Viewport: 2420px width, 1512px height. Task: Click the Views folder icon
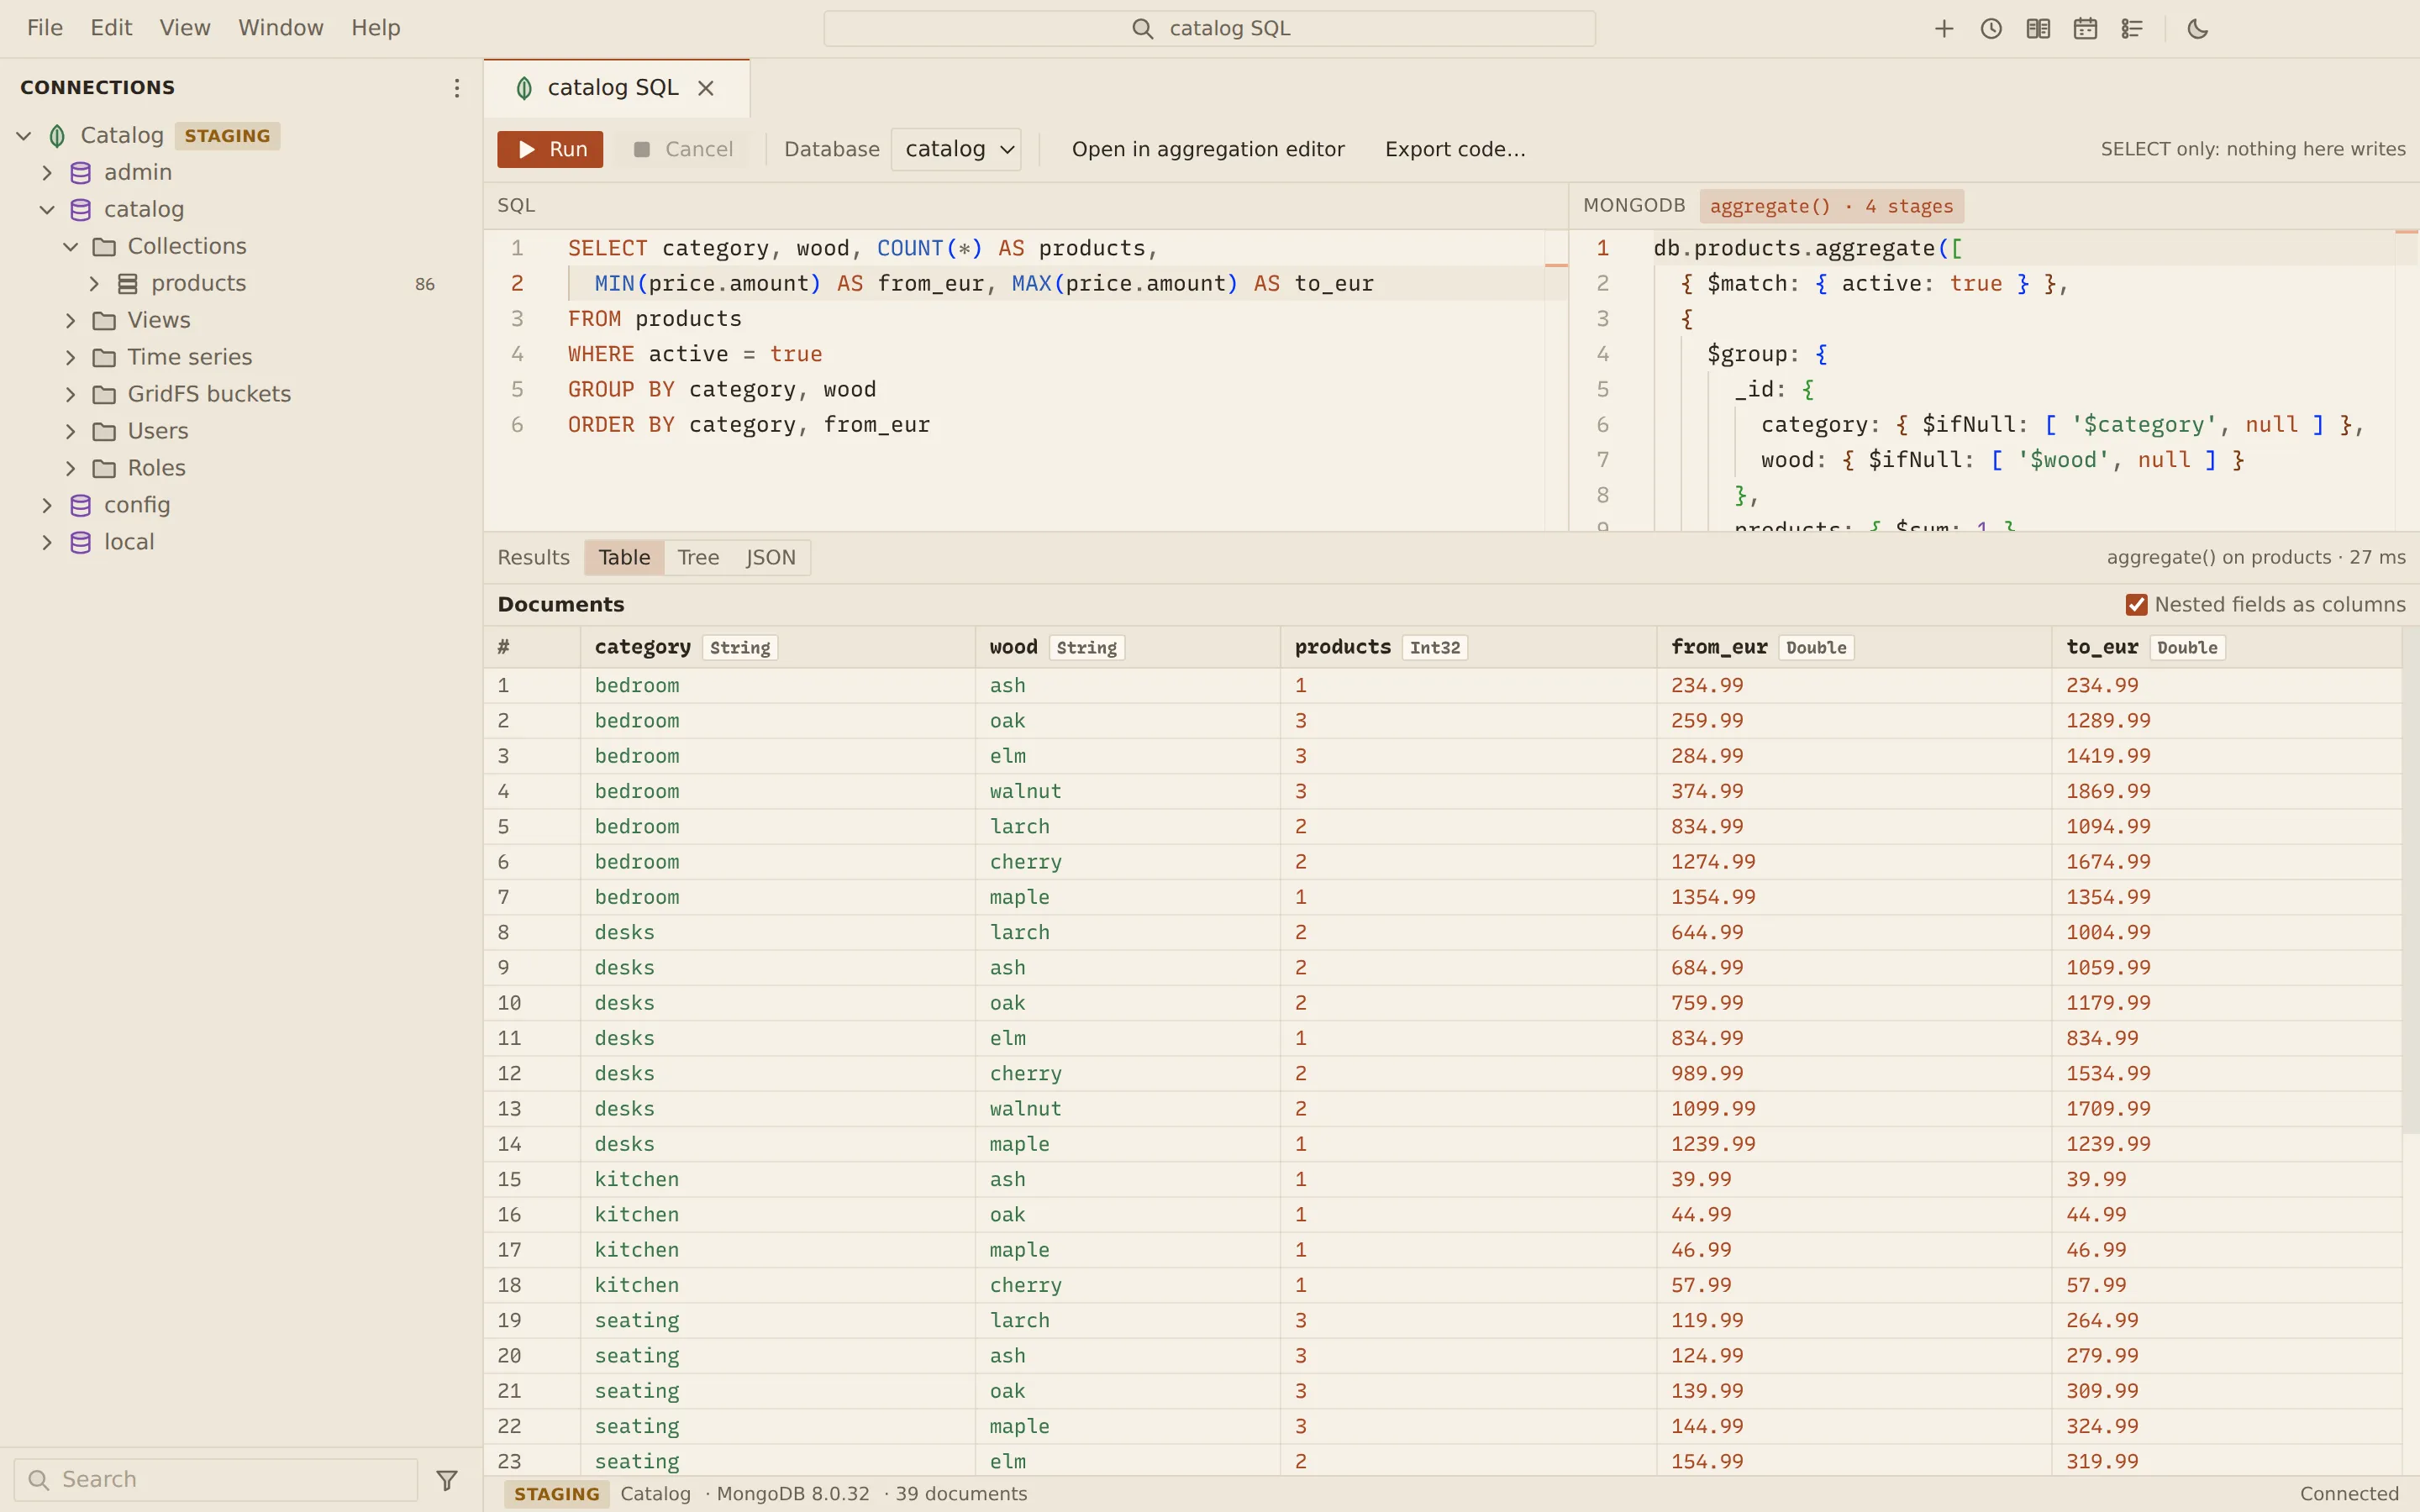click(105, 321)
